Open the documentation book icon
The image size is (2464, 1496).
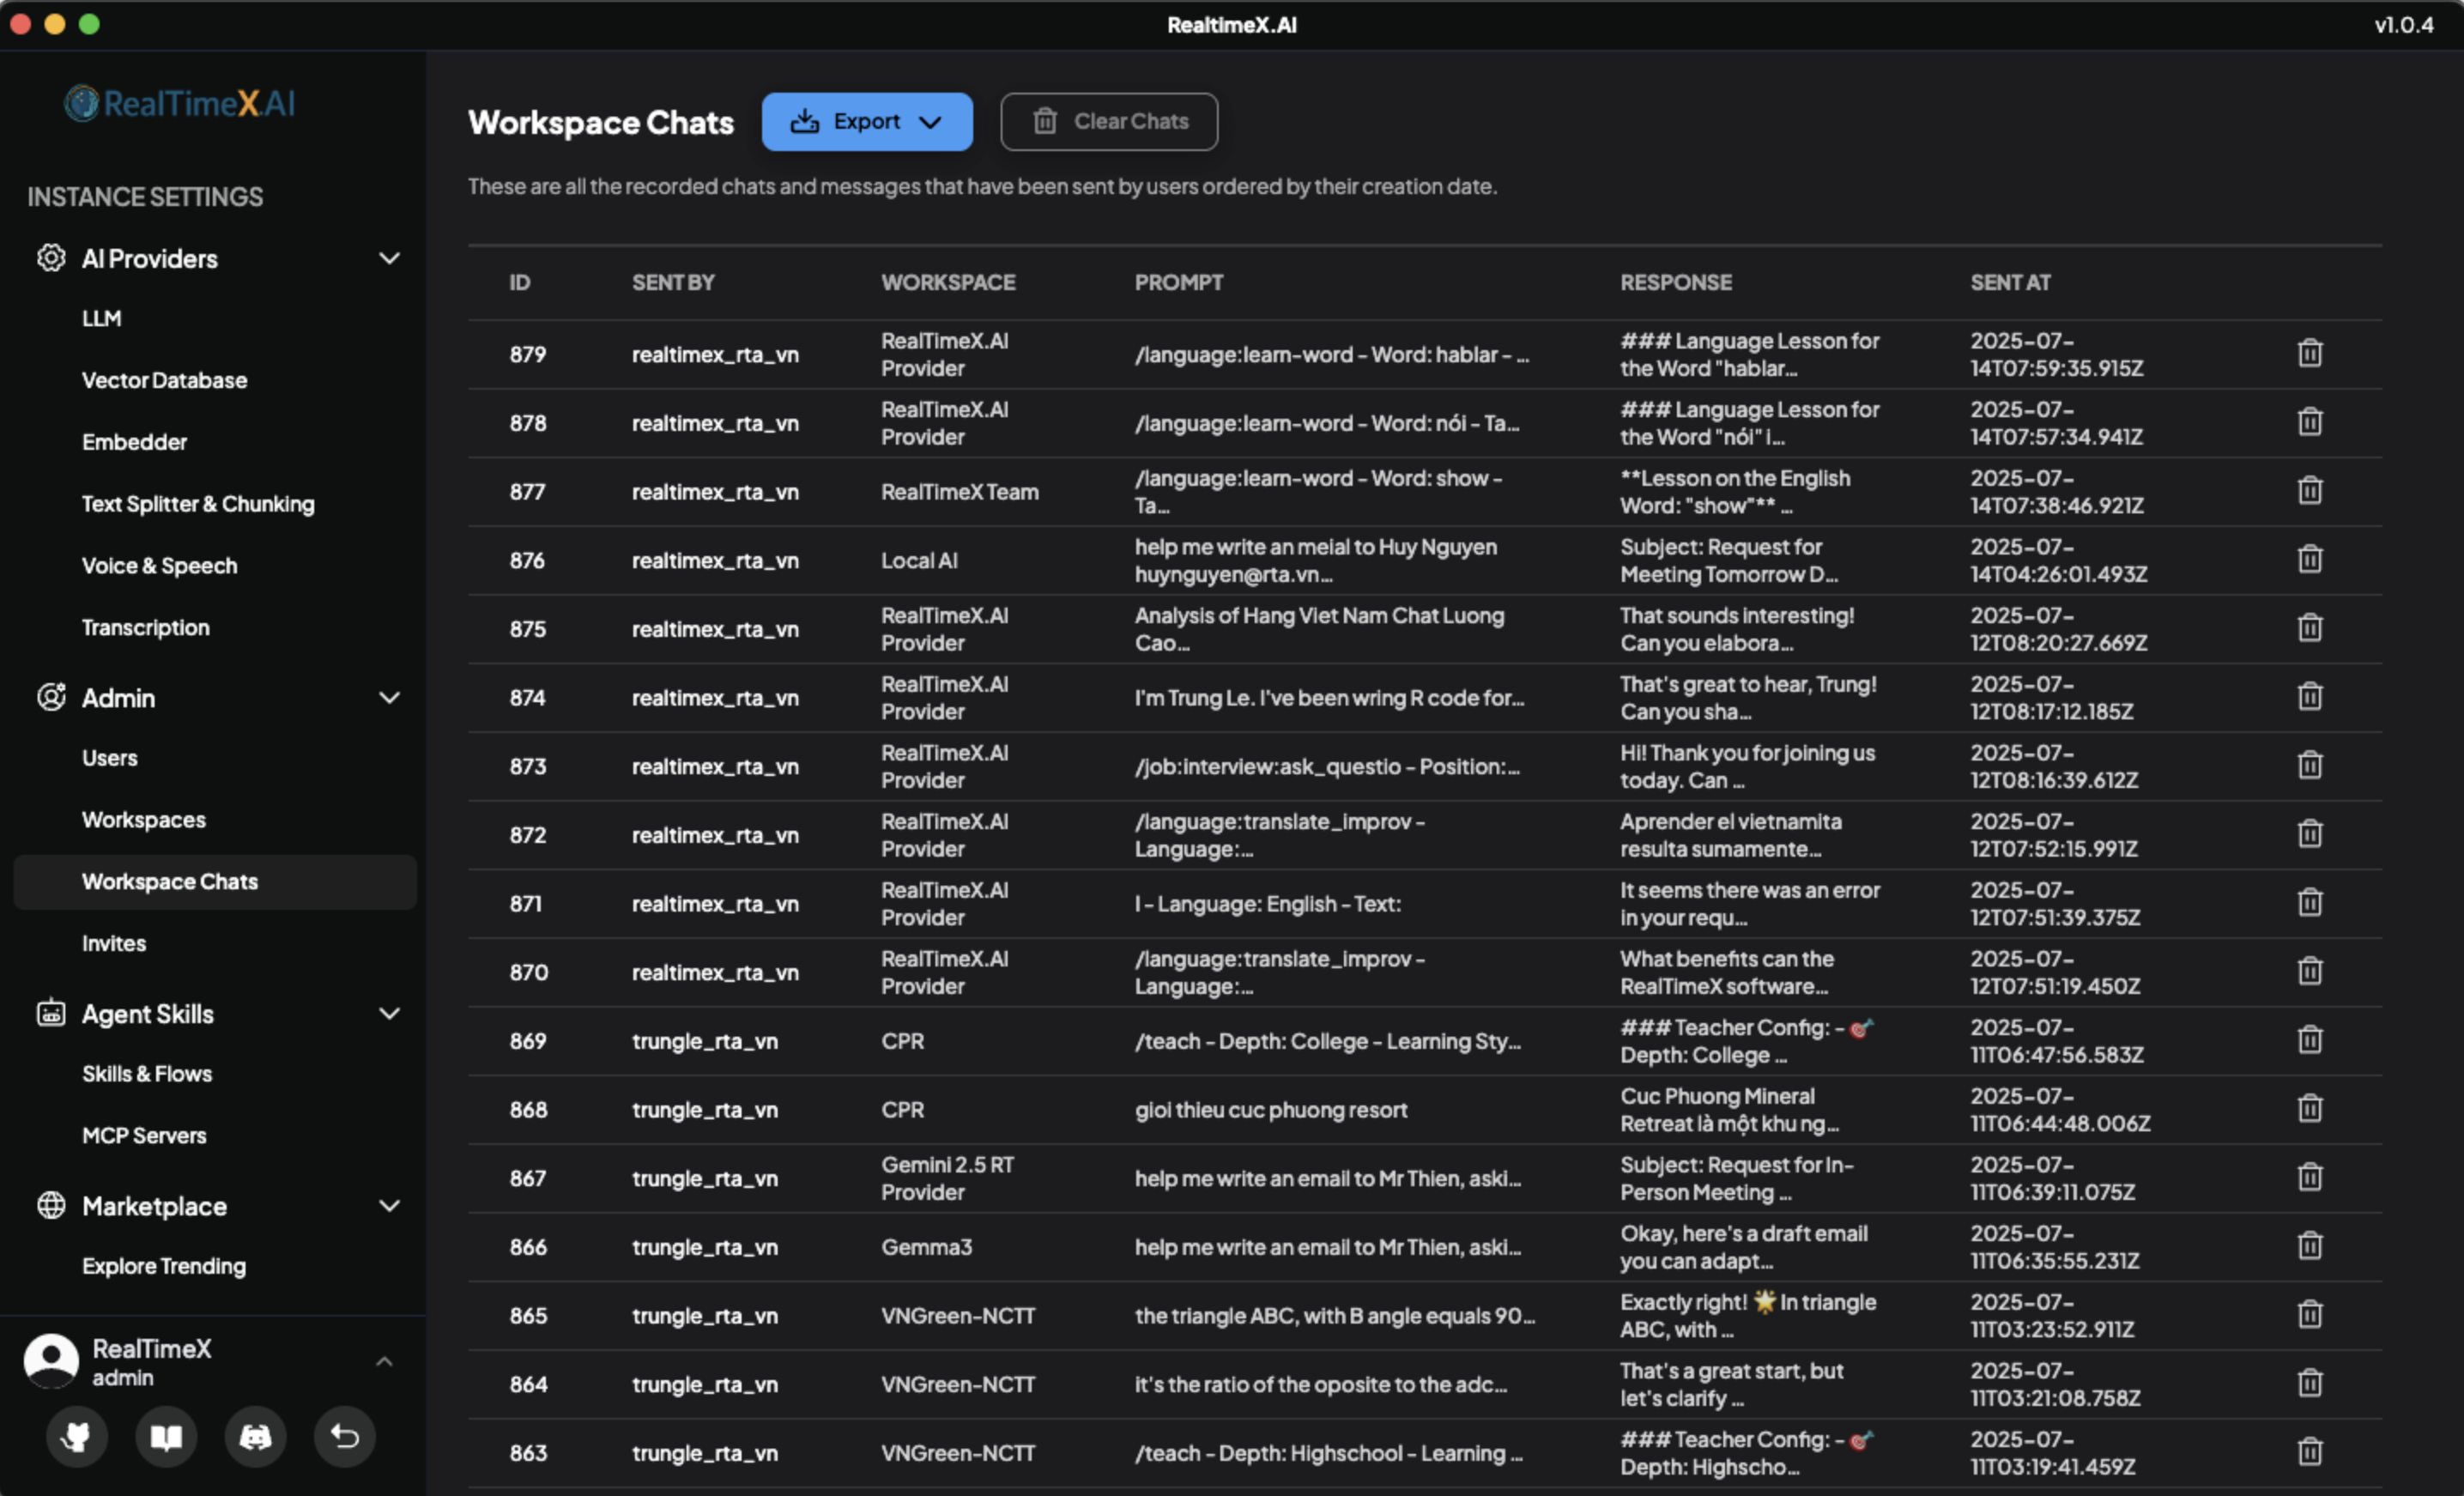pos(166,1437)
